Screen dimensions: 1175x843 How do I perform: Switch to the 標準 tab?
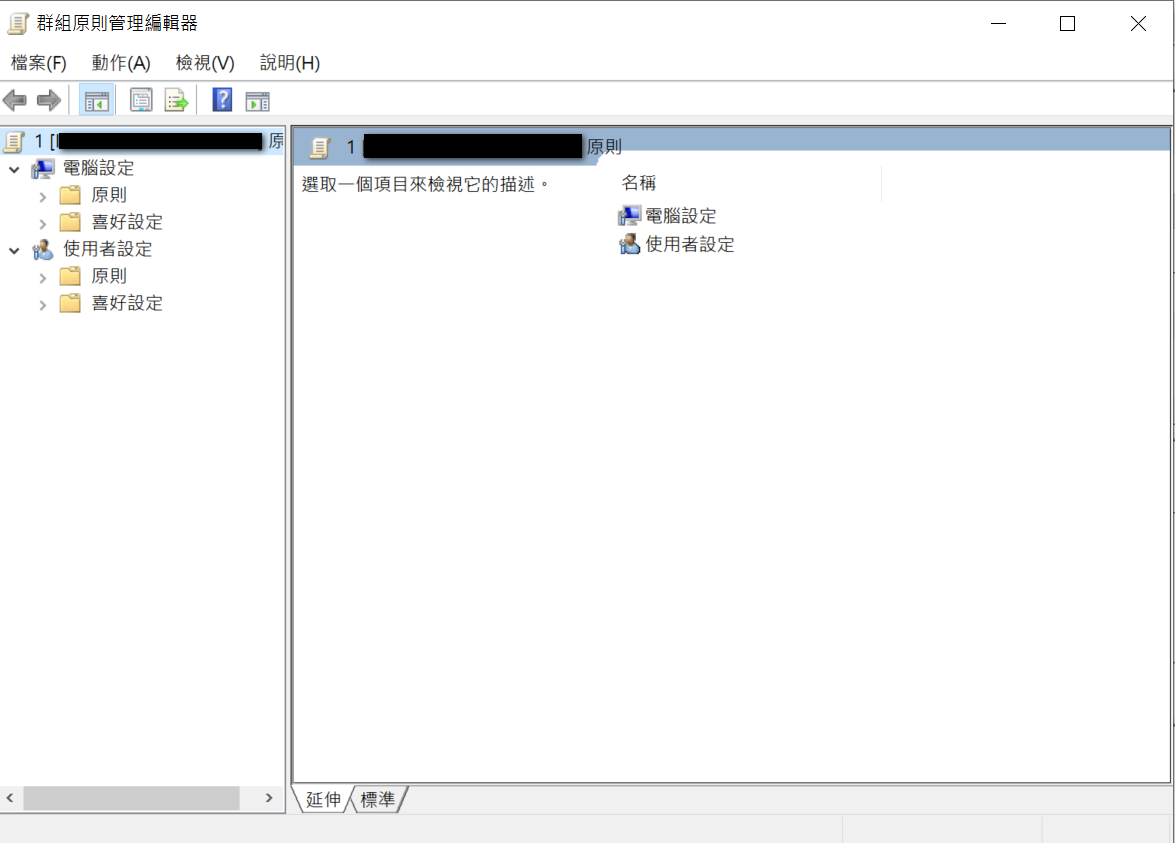pyautogui.click(x=378, y=800)
